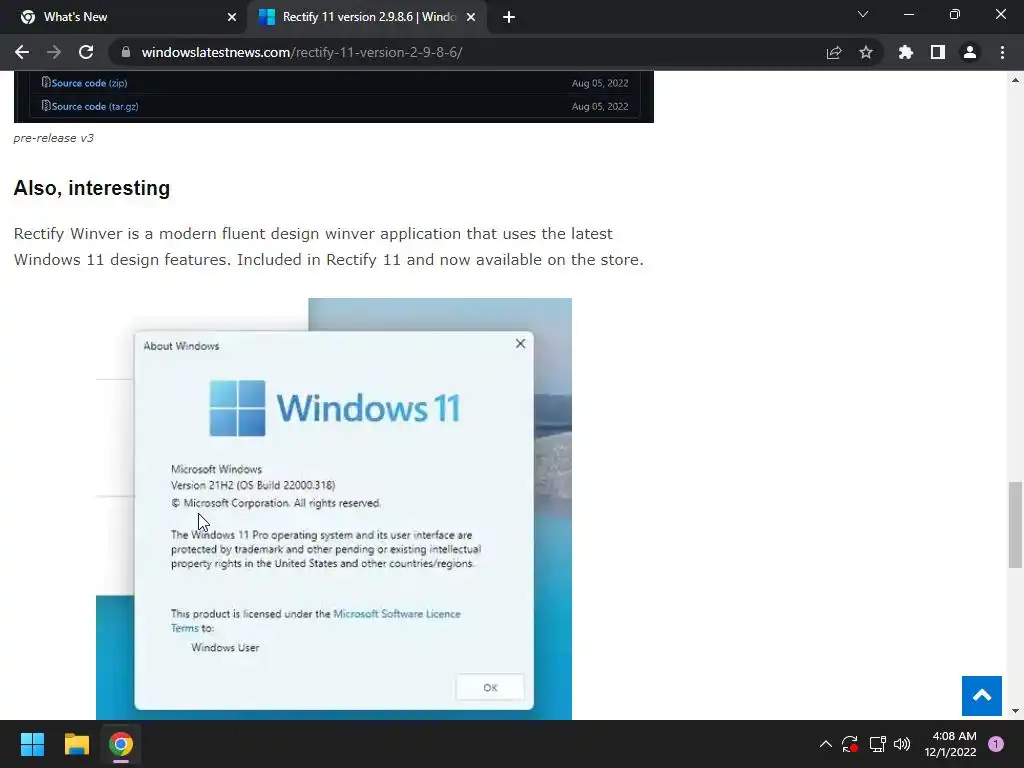Close the Rectify 11 tab

click(x=471, y=17)
